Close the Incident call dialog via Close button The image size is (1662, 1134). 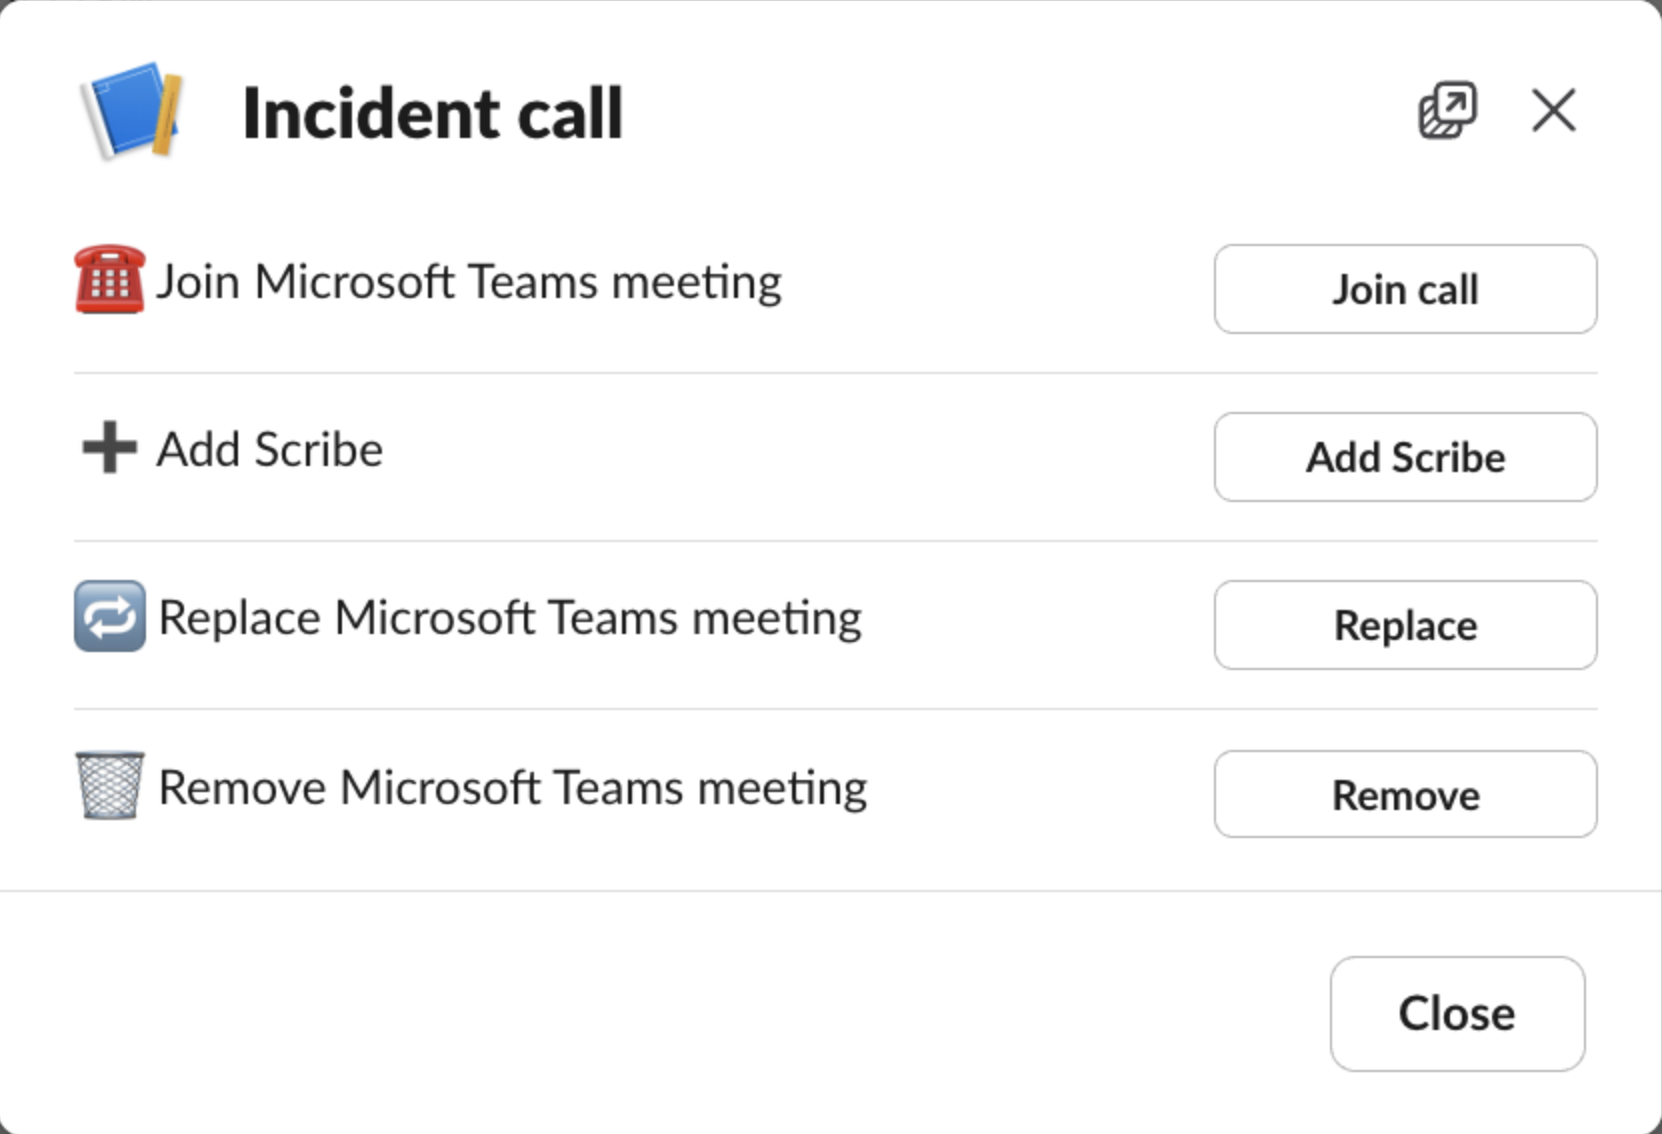pos(1456,1013)
